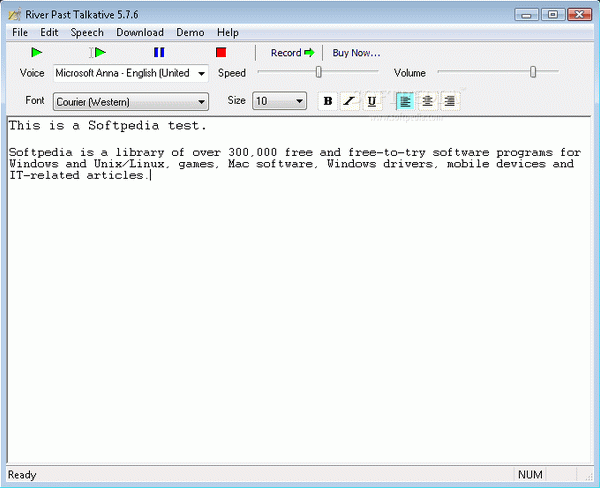Click the Volume slider thumb

coord(533,72)
